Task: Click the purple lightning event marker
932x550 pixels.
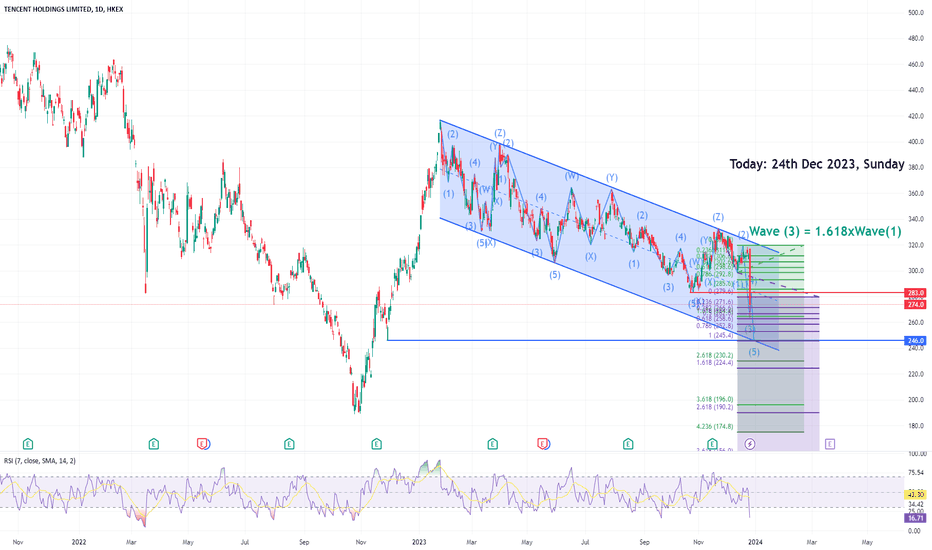Action: [750, 444]
